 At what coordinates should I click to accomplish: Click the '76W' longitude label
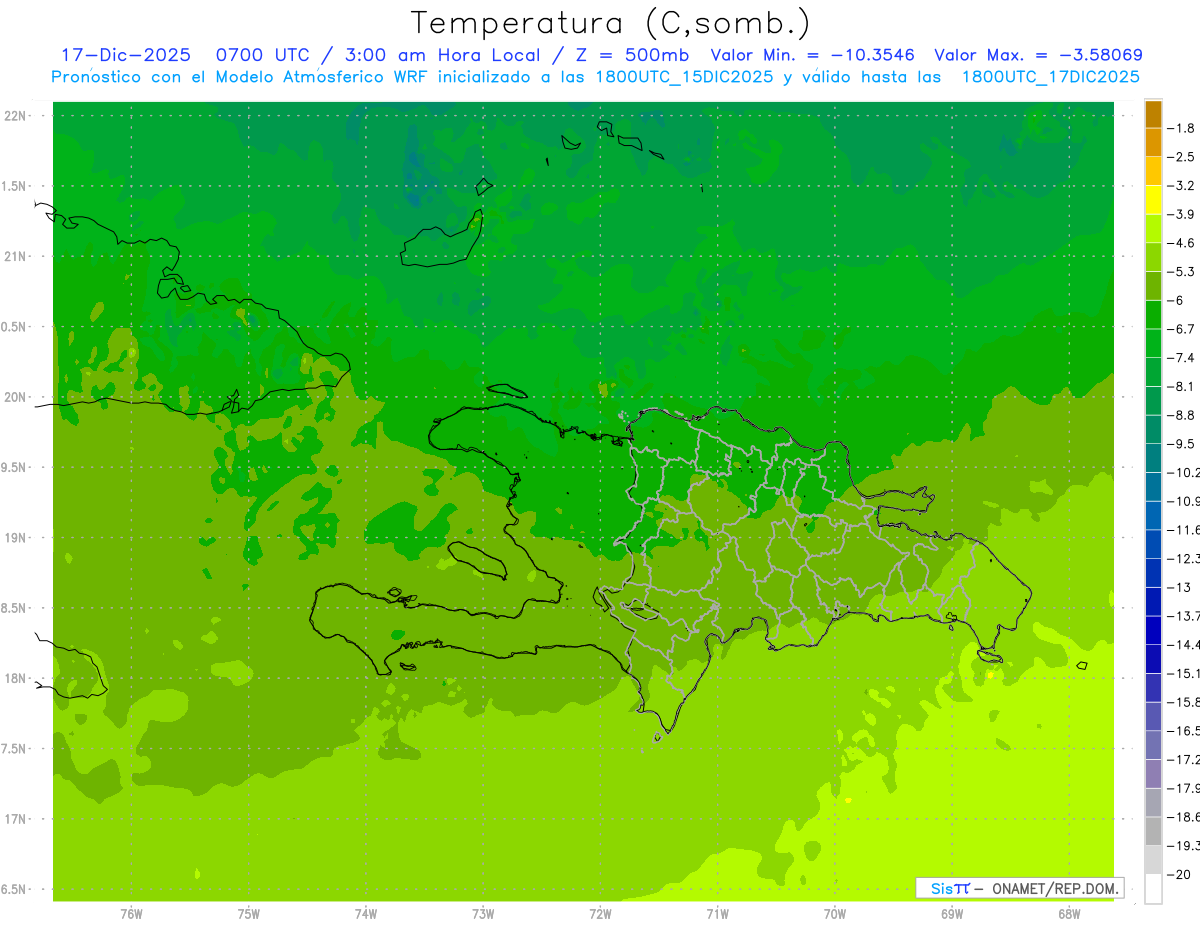pos(131,913)
